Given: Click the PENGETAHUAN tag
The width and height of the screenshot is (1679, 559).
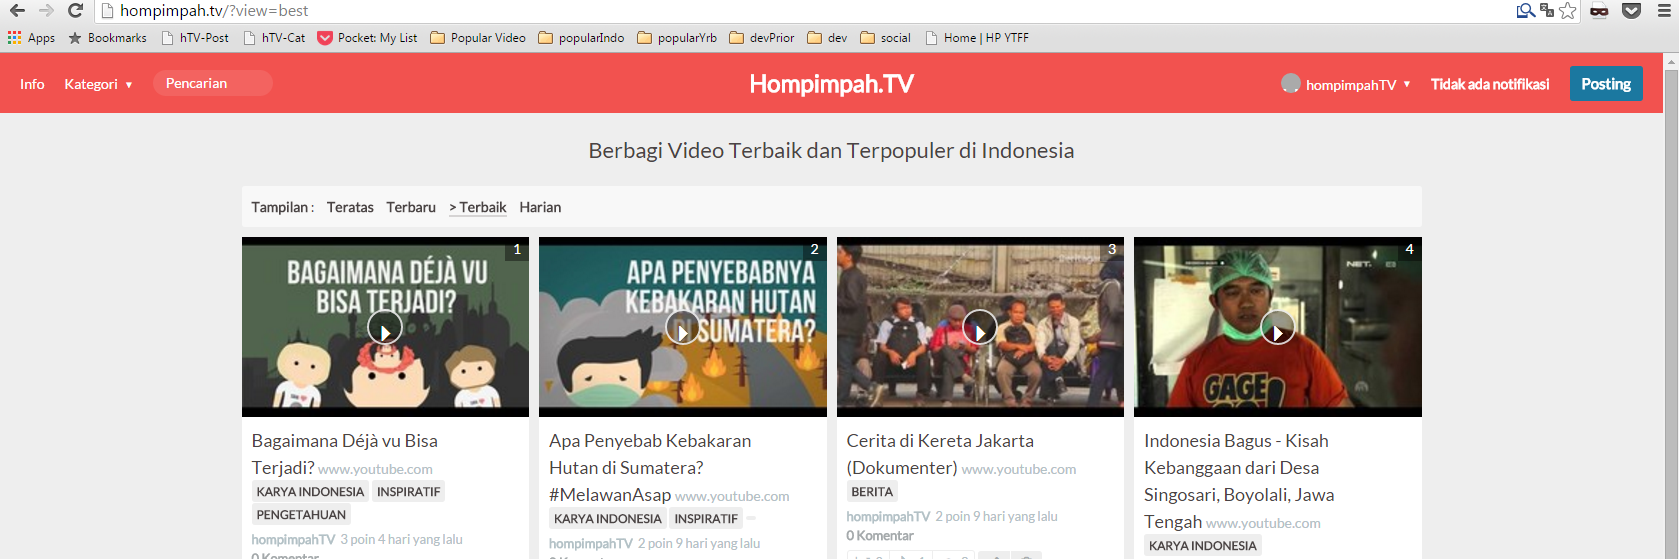Looking at the screenshot, I should tap(301, 515).
